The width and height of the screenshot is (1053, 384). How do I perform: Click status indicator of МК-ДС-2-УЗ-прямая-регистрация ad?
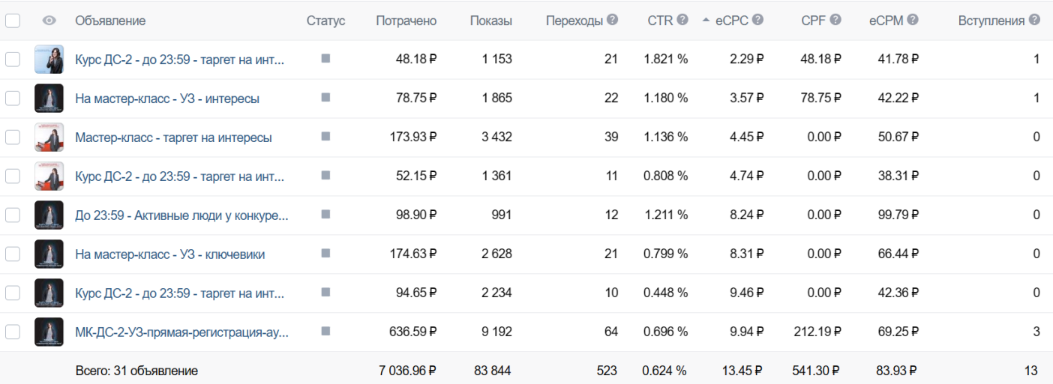326,331
